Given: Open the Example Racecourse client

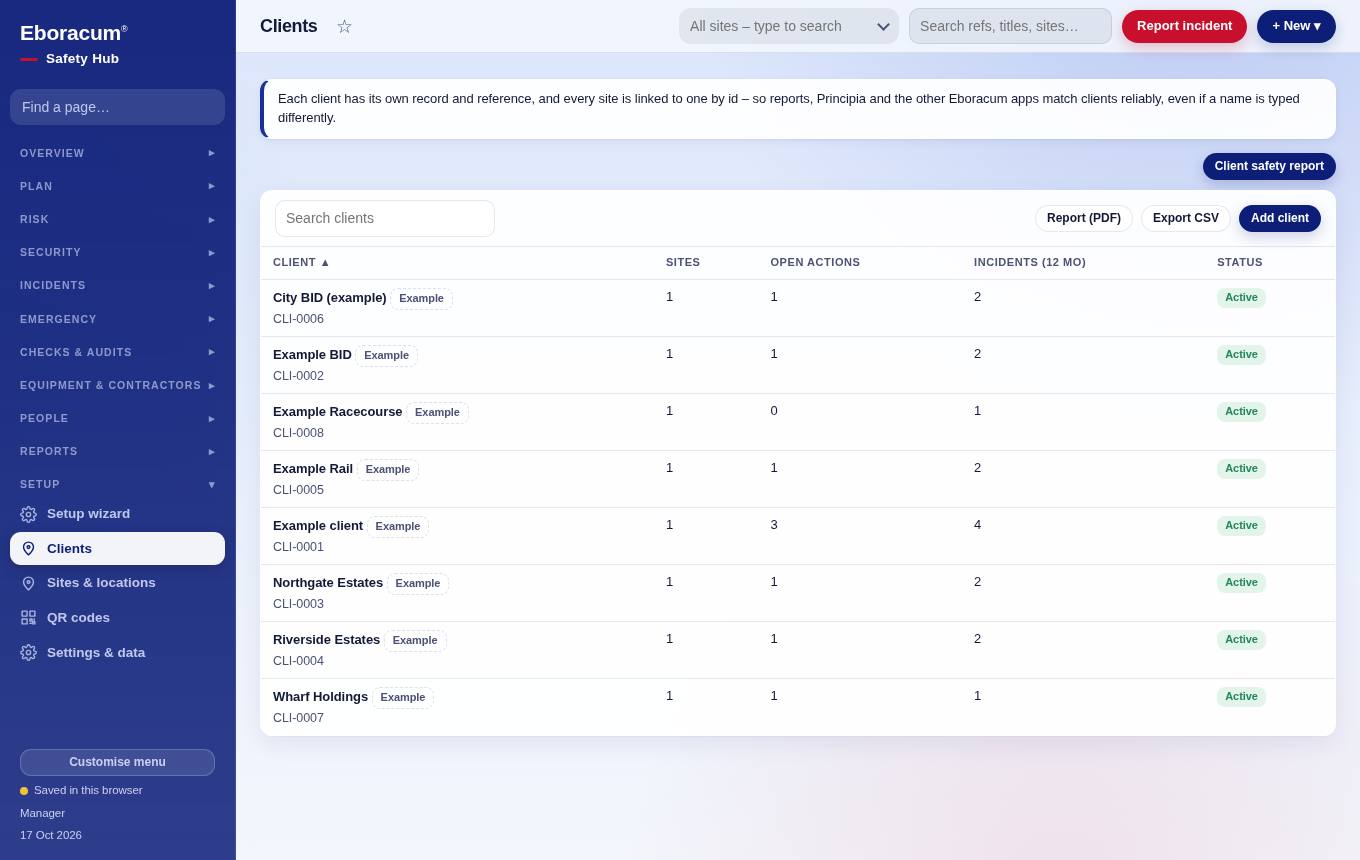Looking at the screenshot, I should click(338, 412).
